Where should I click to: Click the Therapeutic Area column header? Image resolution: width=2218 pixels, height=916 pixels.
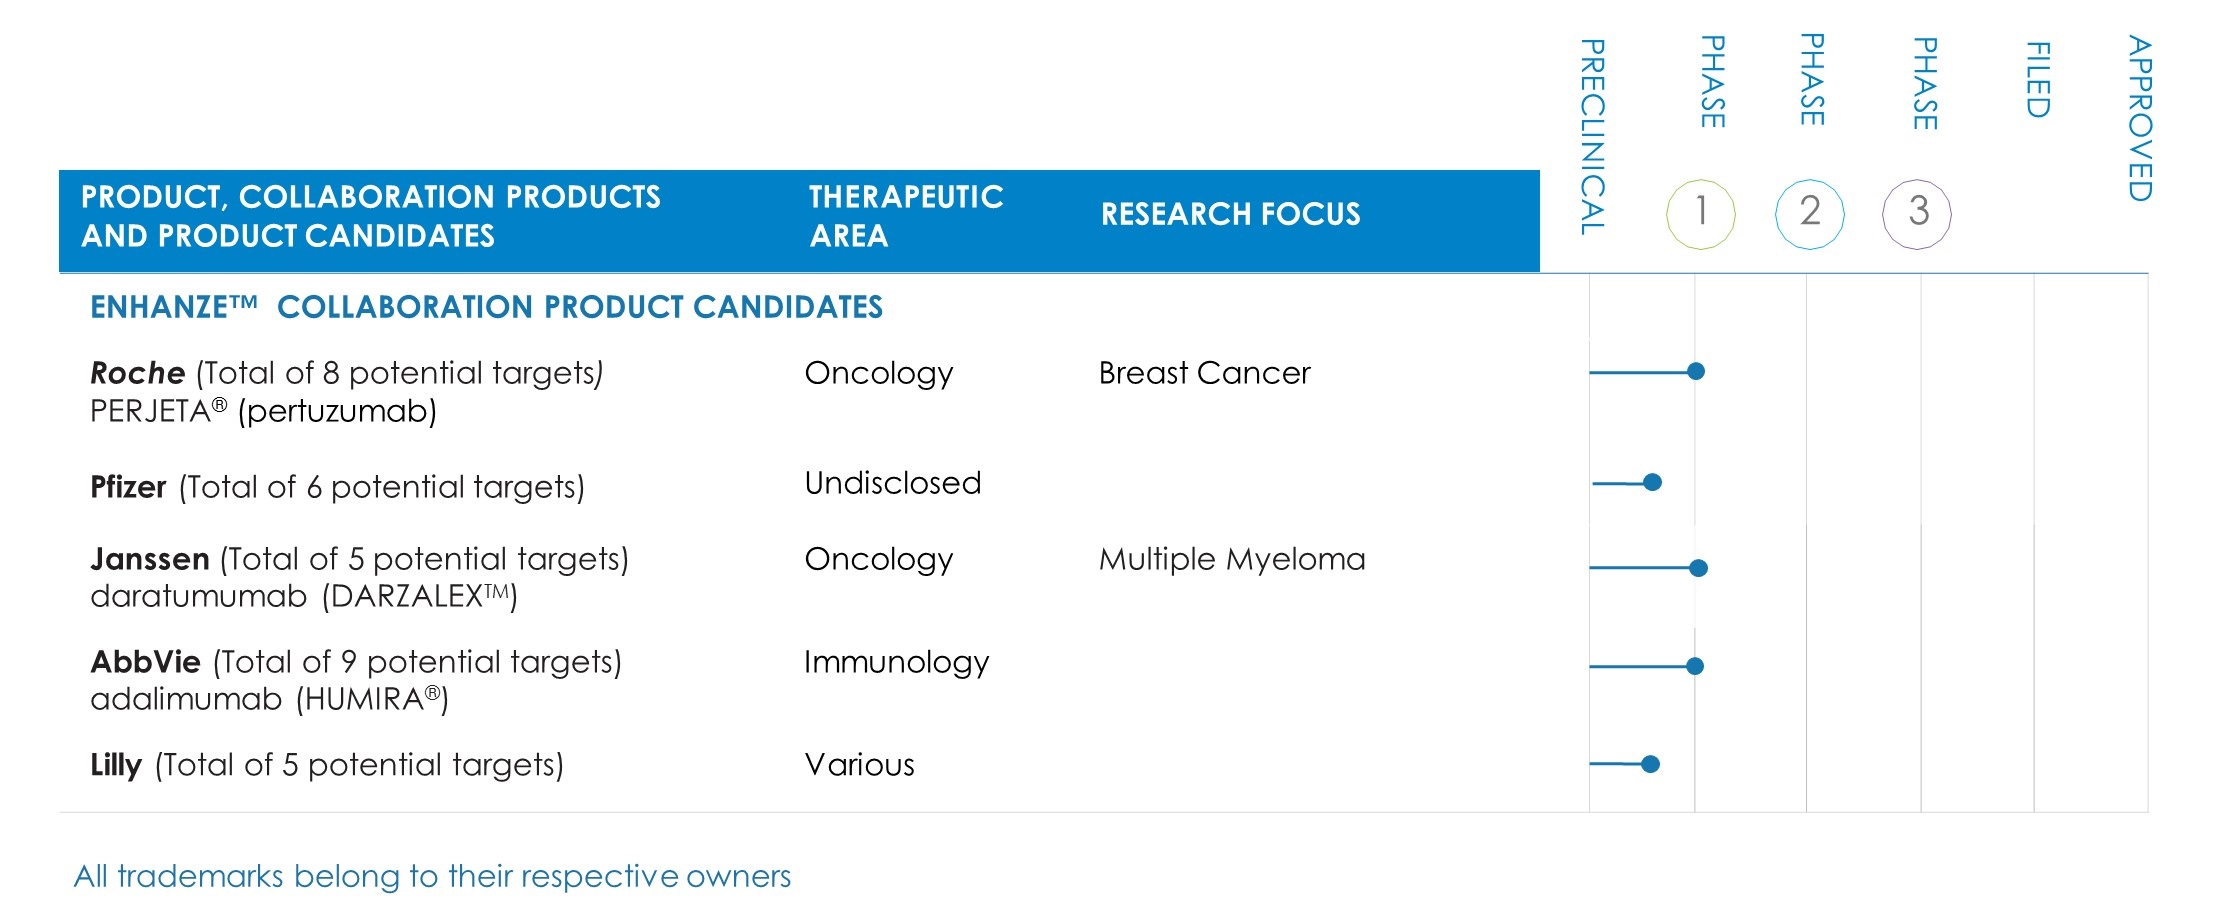click(906, 216)
